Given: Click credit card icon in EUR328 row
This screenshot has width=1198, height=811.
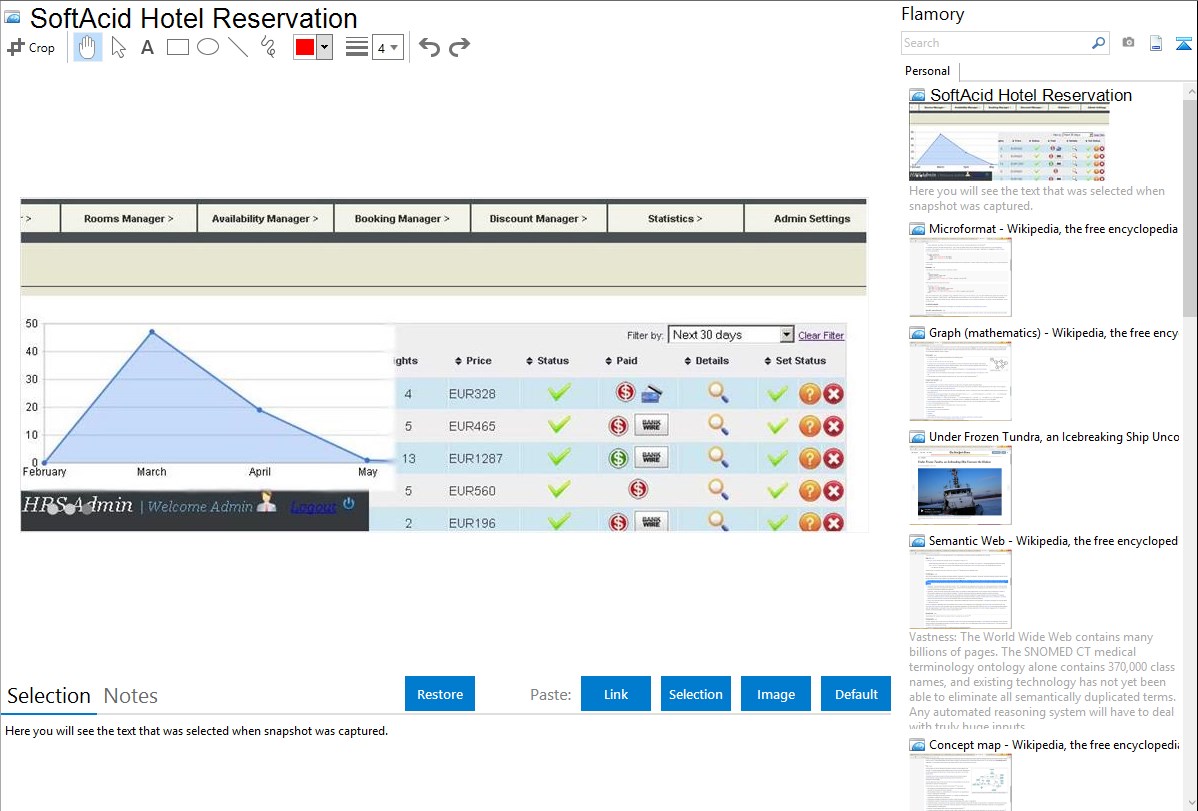Looking at the screenshot, I should click(x=652, y=394).
